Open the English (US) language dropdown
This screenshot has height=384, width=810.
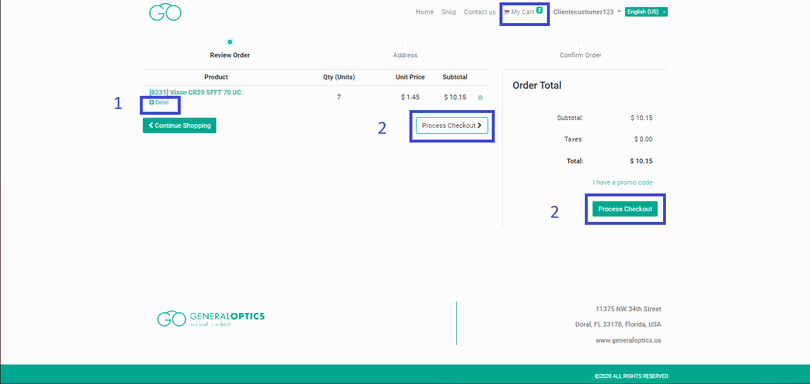point(646,11)
